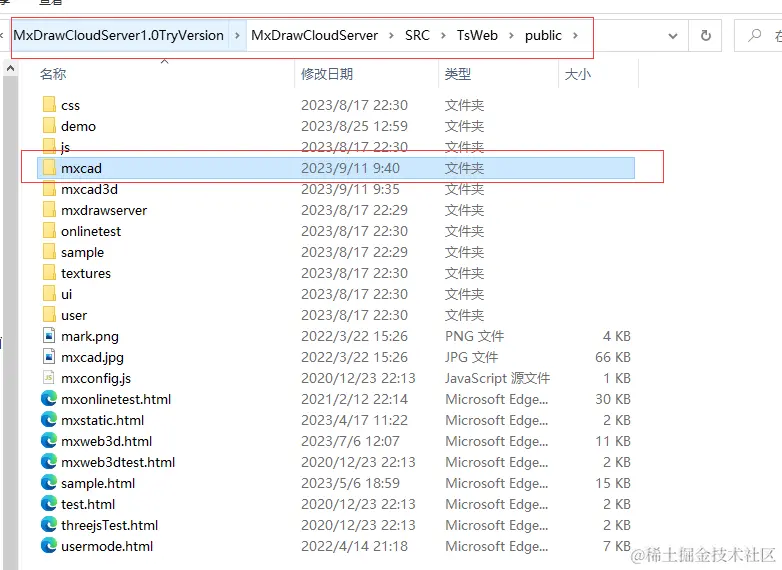Click the 66 KB size of mxcad.jpg

tap(613, 357)
